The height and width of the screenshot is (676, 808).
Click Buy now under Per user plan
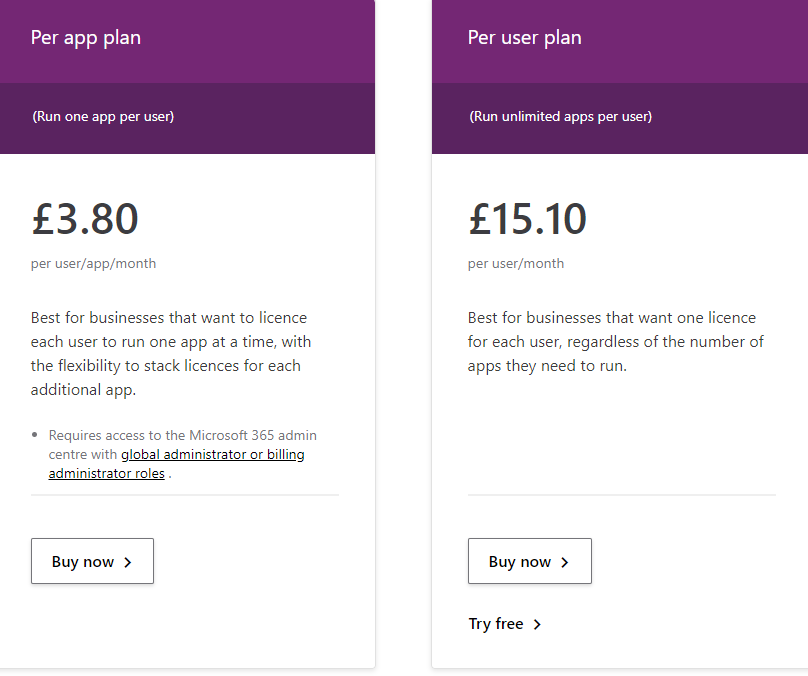tap(529, 562)
